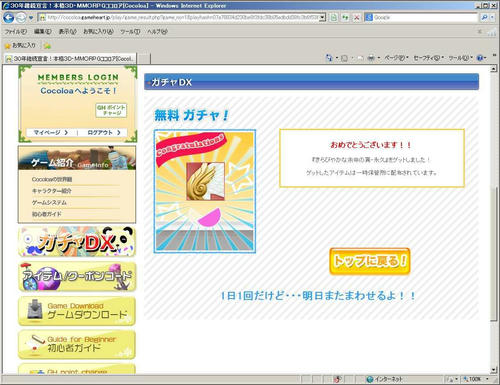Open the ページ(P) command bar dropdown
The image size is (500, 385).
(396, 58)
